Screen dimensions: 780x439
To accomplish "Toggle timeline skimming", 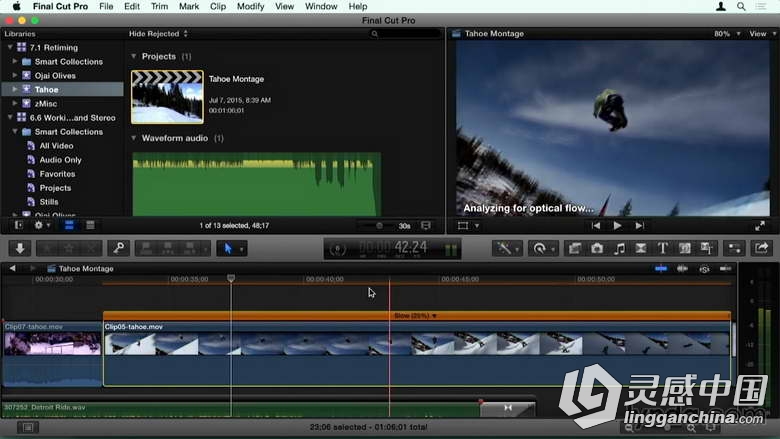I will click(661, 268).
